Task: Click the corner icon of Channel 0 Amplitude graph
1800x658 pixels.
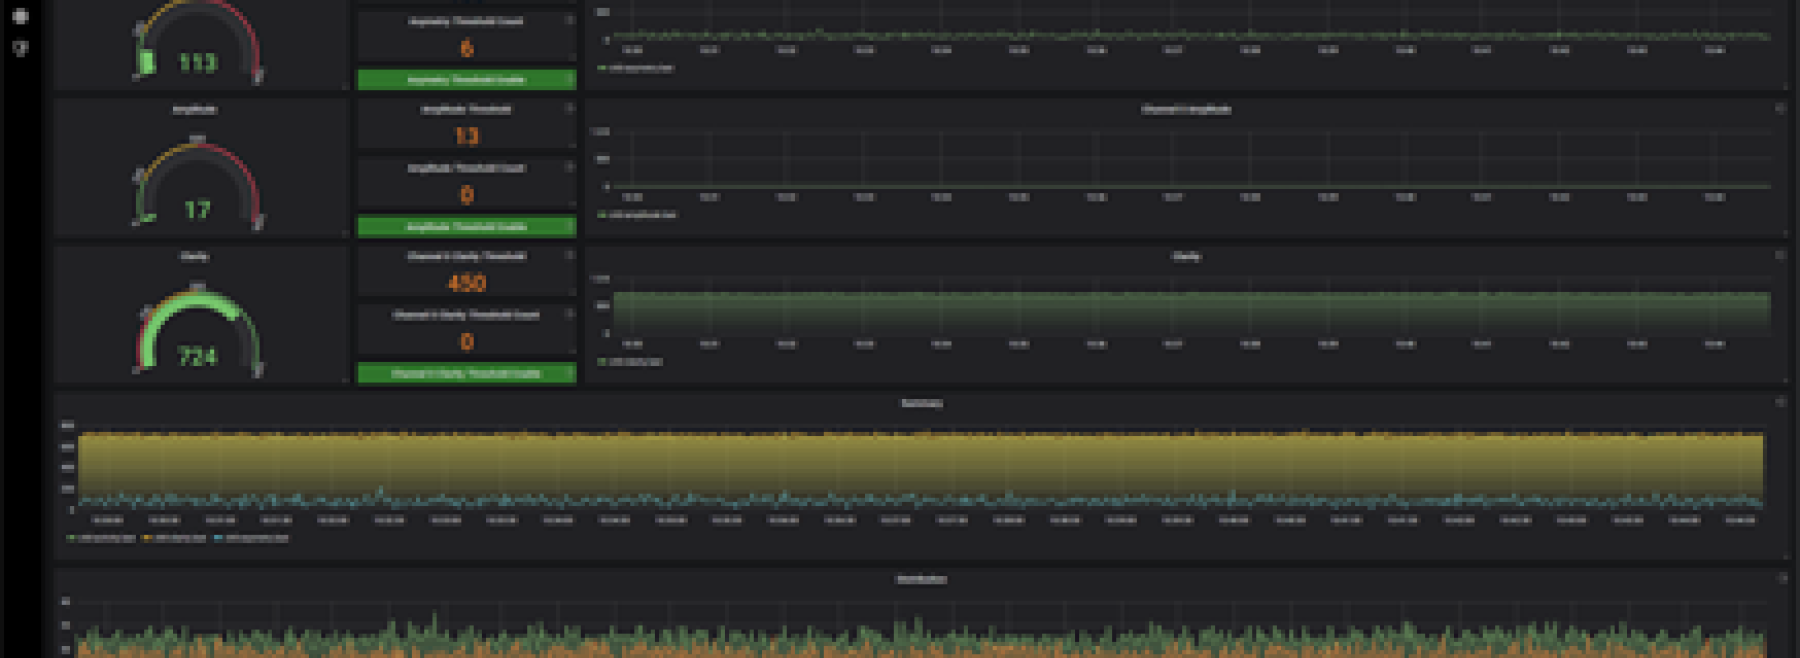Action: tap(1780, 108)
